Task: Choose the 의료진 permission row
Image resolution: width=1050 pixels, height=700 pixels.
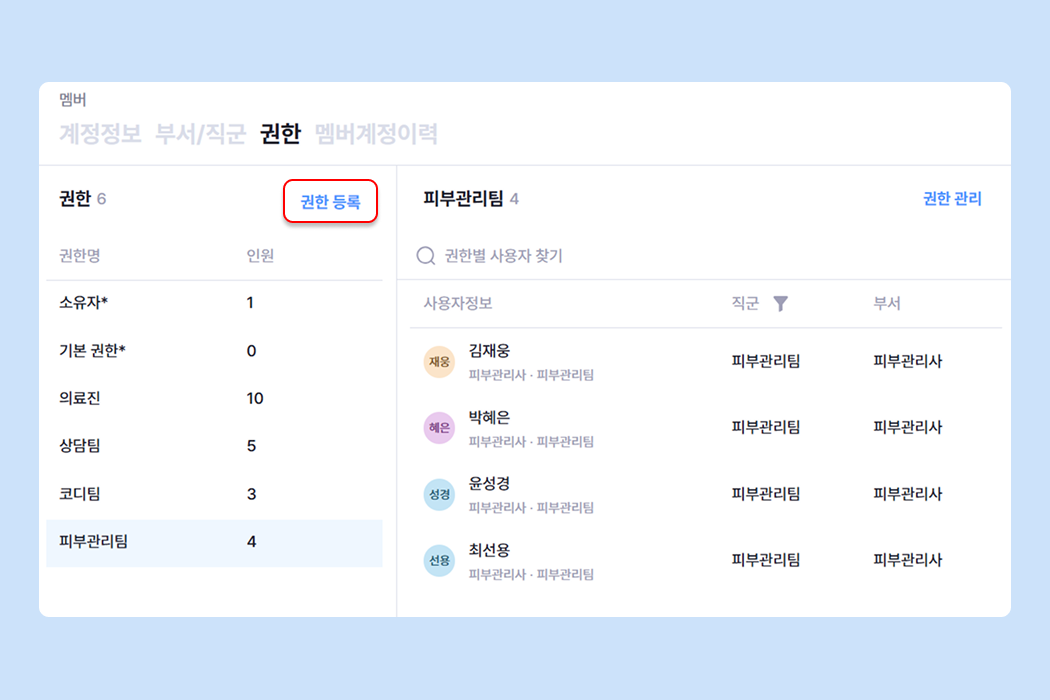Action: 214,398
